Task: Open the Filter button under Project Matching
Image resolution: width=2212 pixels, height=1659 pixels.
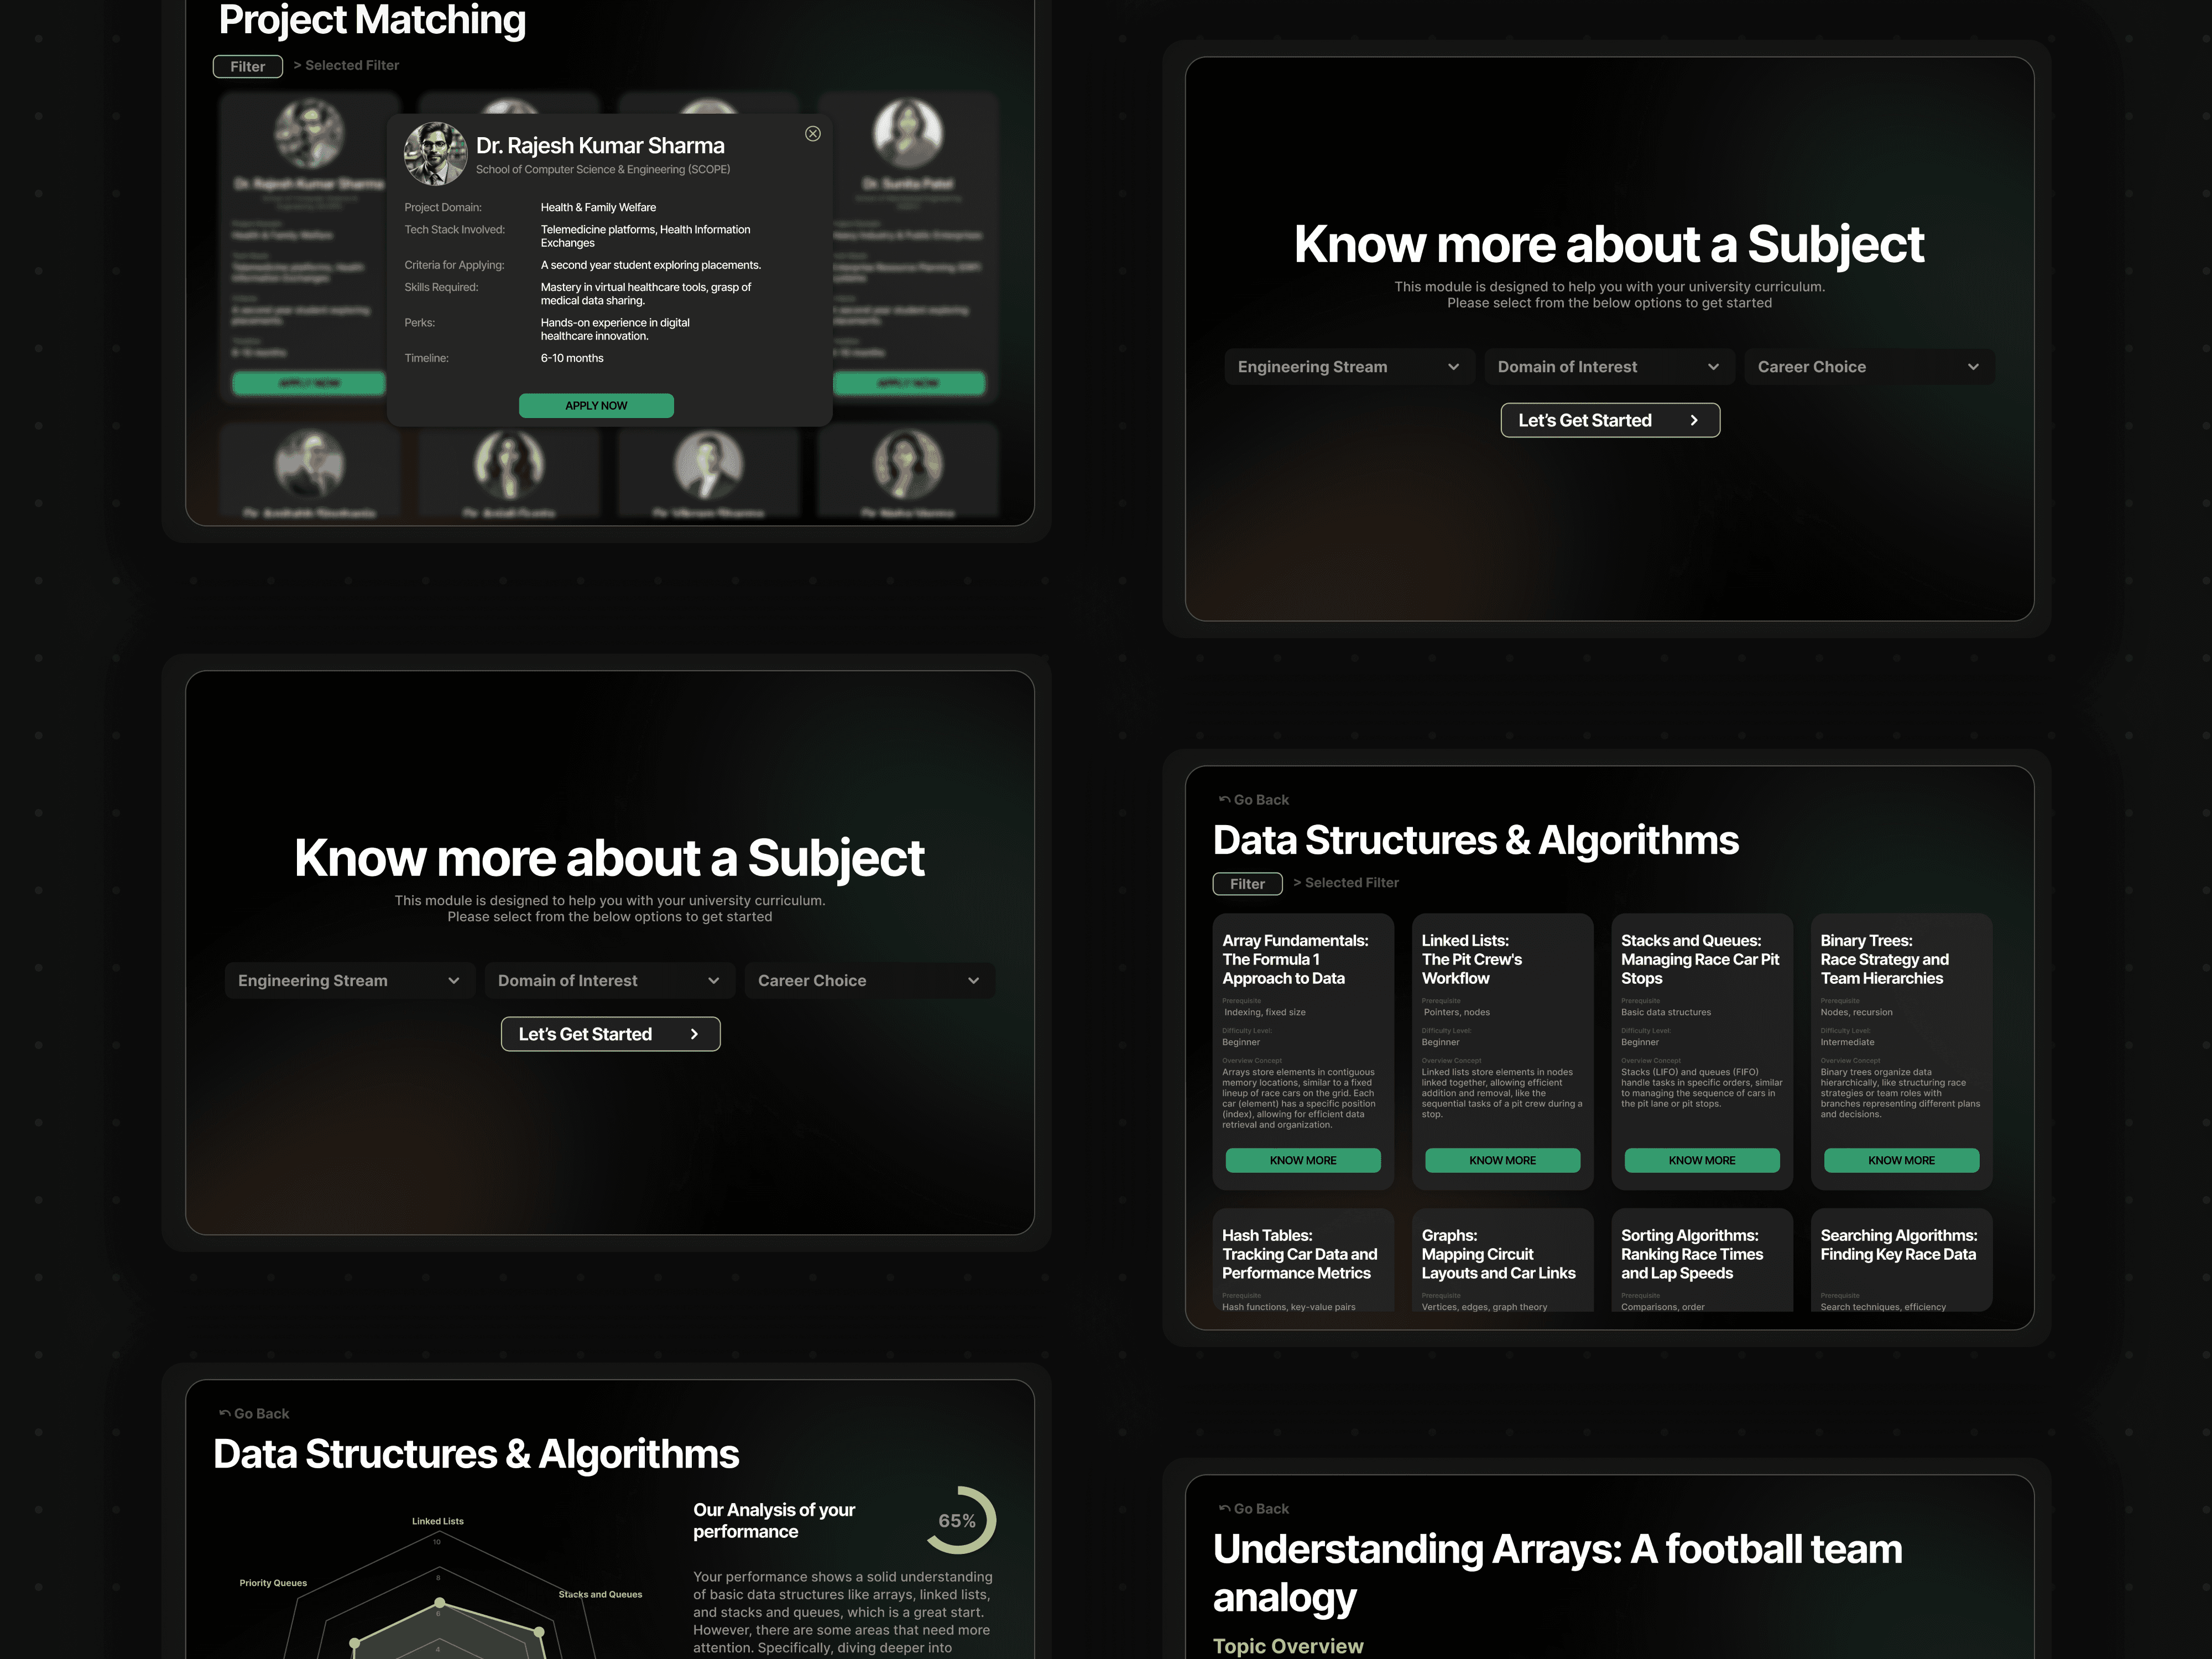Action: tap(248, 67)
